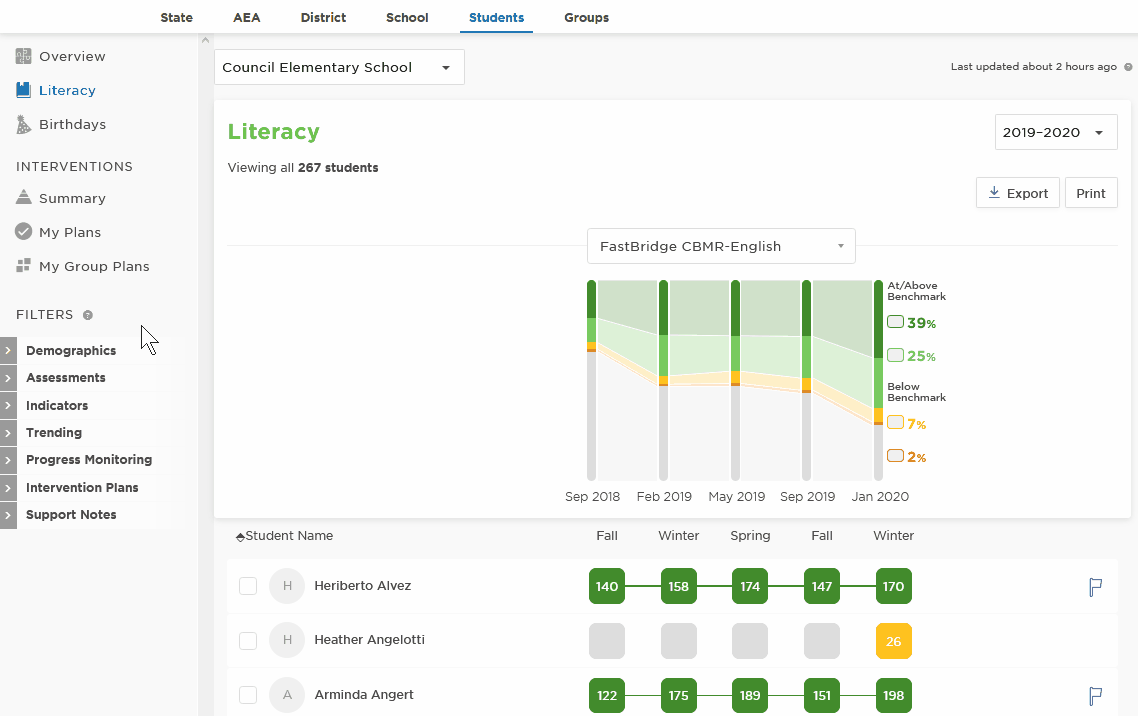Switch to the Groups tab

pos(586,17)
